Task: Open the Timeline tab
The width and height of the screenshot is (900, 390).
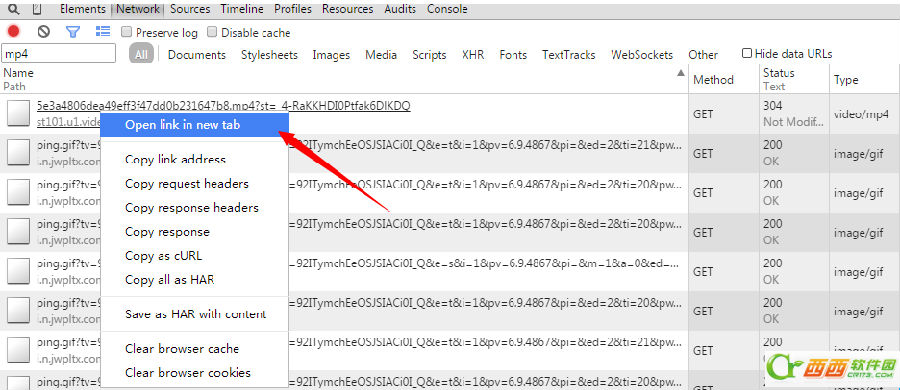Action: click(x=242, y=9)
